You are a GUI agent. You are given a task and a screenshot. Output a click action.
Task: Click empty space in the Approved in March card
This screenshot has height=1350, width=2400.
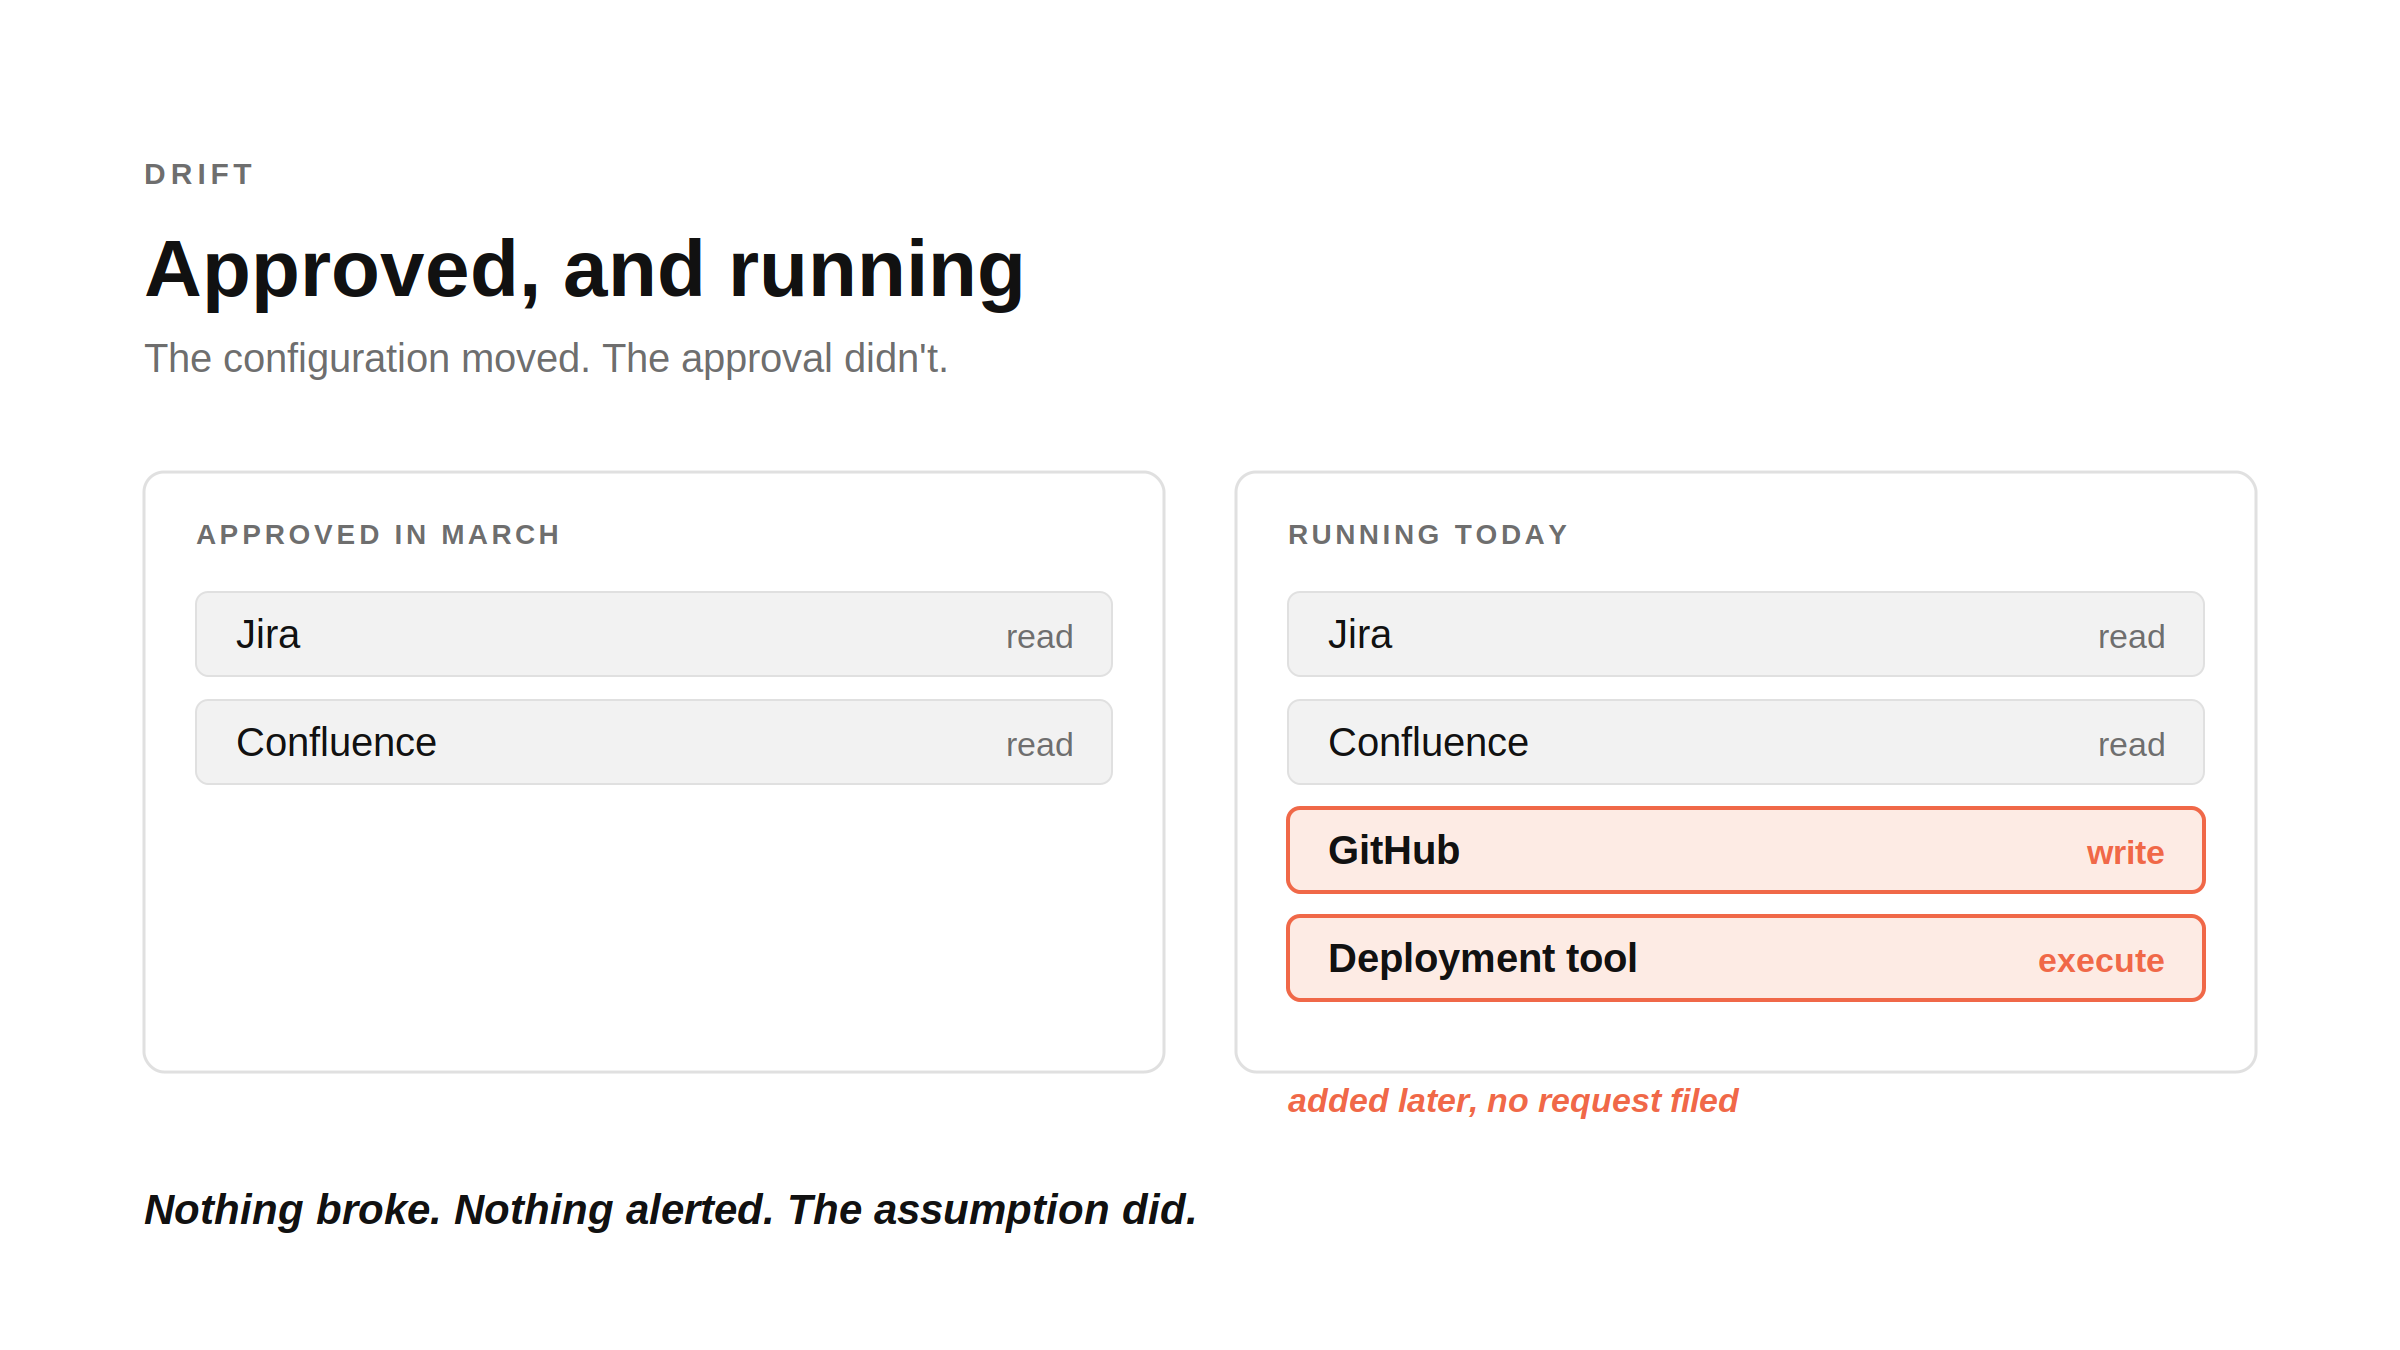coord(654,930)
